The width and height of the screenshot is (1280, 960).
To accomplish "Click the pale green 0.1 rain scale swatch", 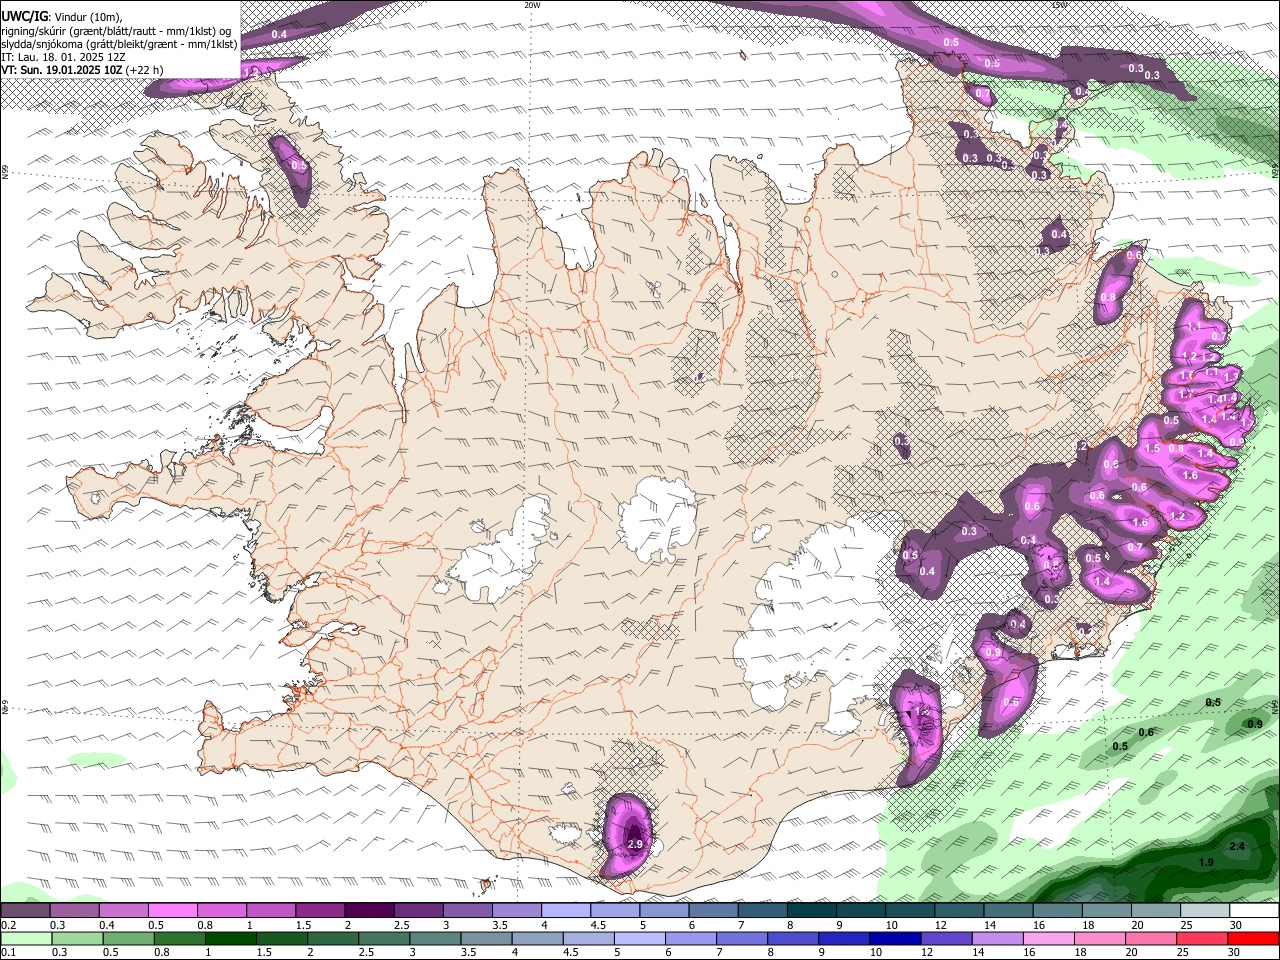I will [x=25, y=938].
